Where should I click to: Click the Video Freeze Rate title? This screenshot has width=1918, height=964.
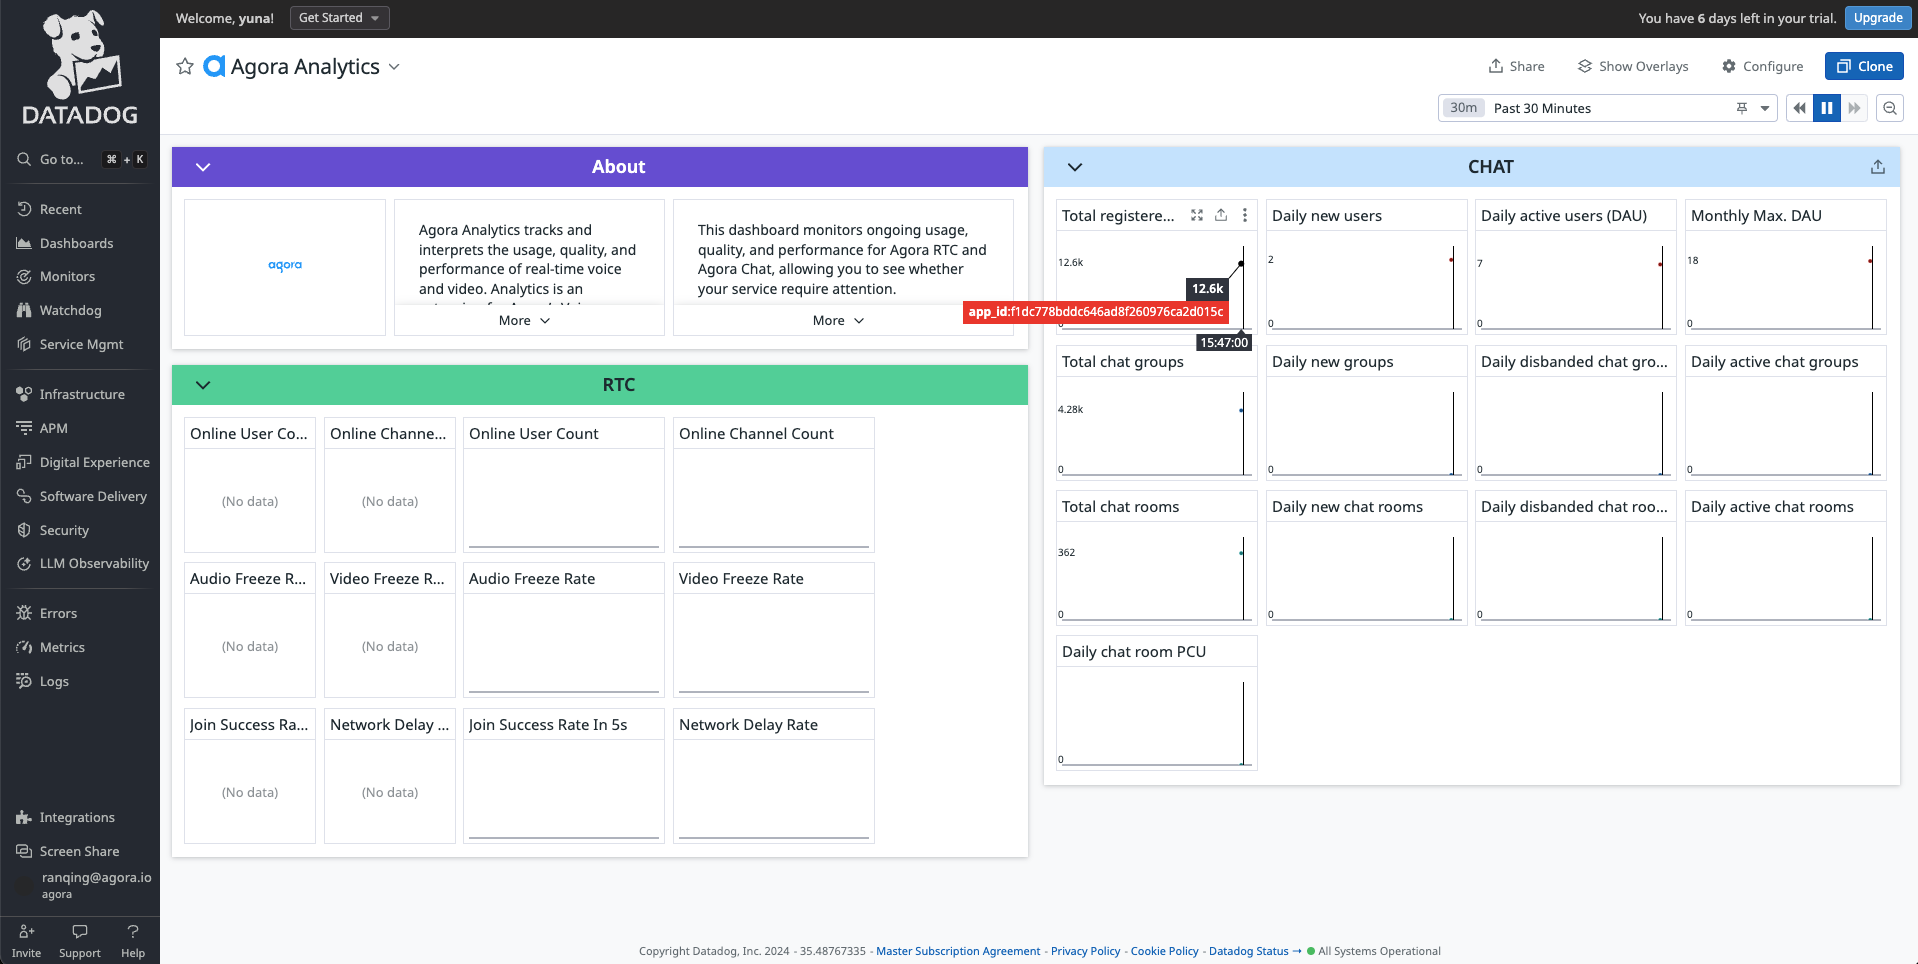point(741,578)
